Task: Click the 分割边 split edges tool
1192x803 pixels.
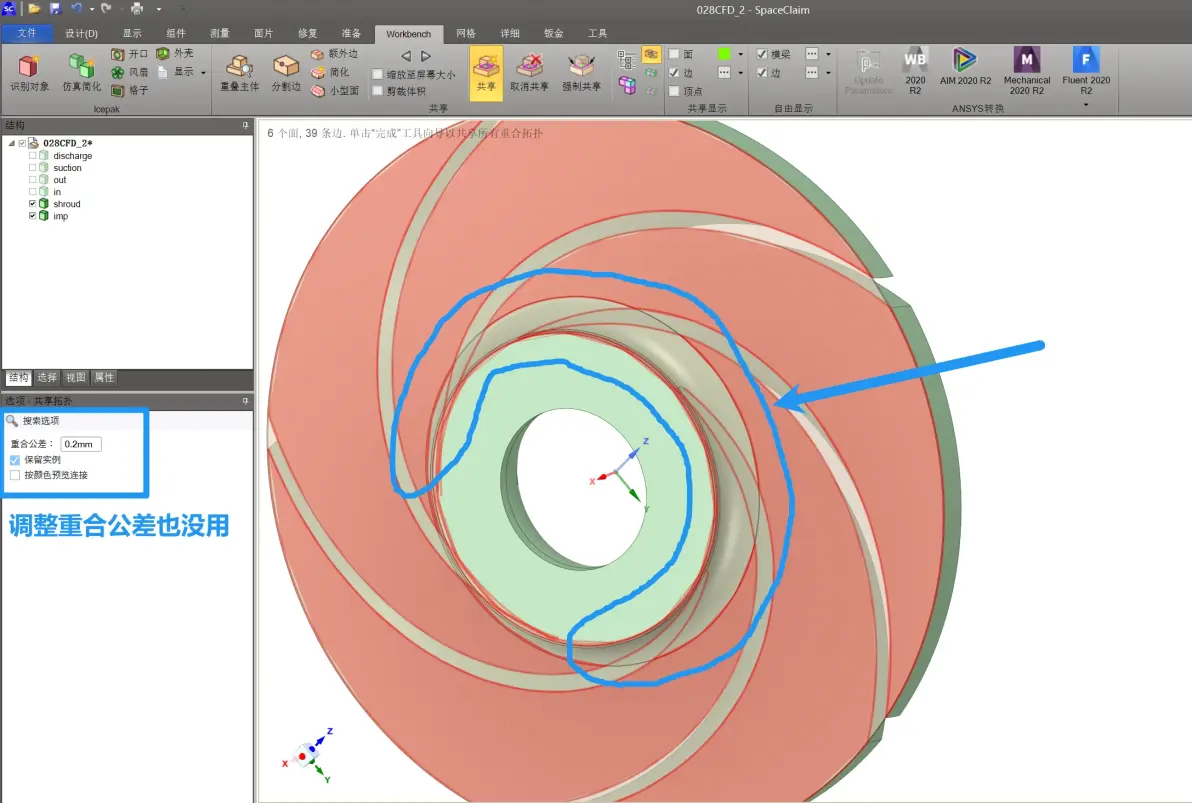Action: (x=286, y=73)
